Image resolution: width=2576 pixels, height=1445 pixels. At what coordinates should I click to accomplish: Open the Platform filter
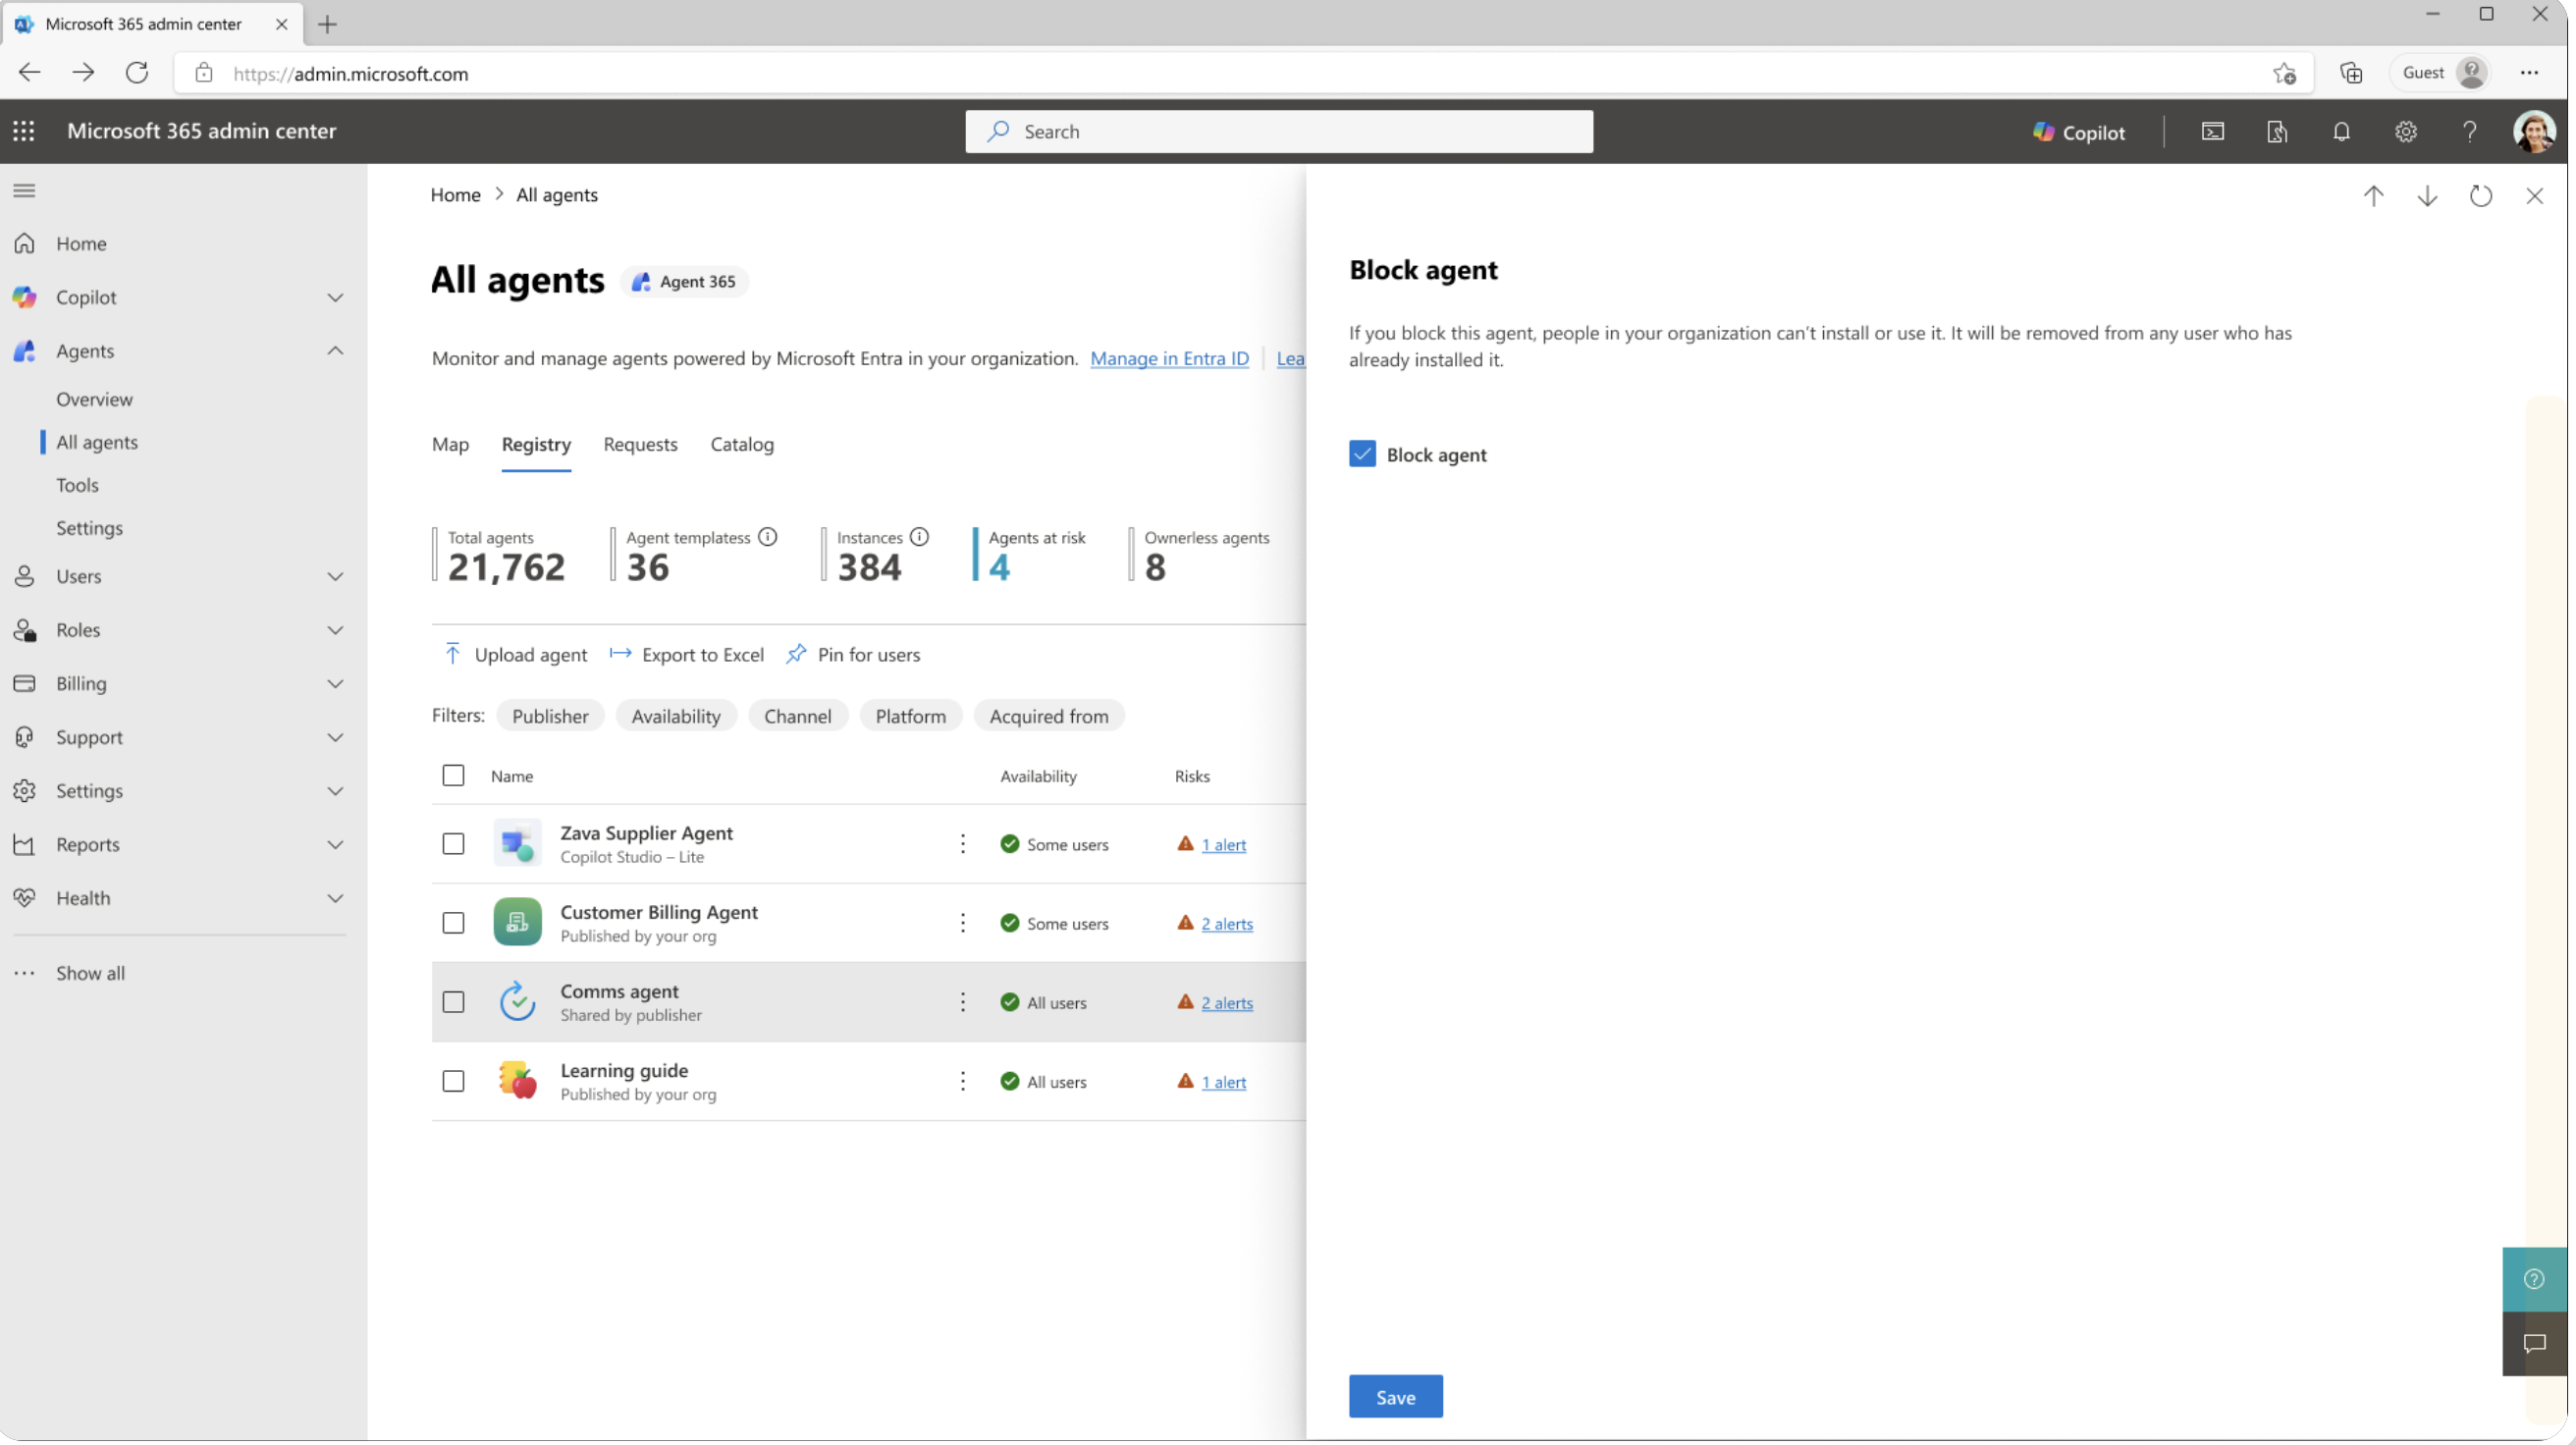pyautogui.click(x=911, y=716)
